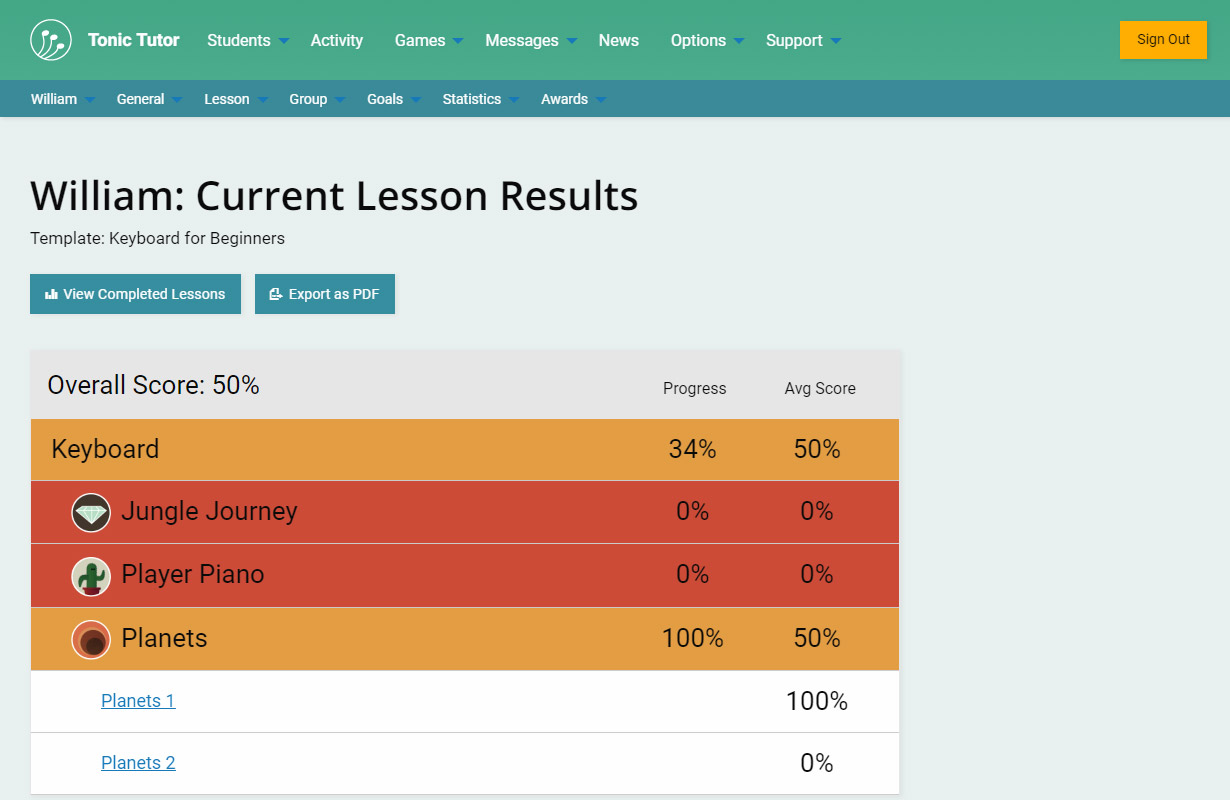The width and height of the screenshot is (1230, 800).
Task: Open the Statistics submenu
Action: click(480, 99)
